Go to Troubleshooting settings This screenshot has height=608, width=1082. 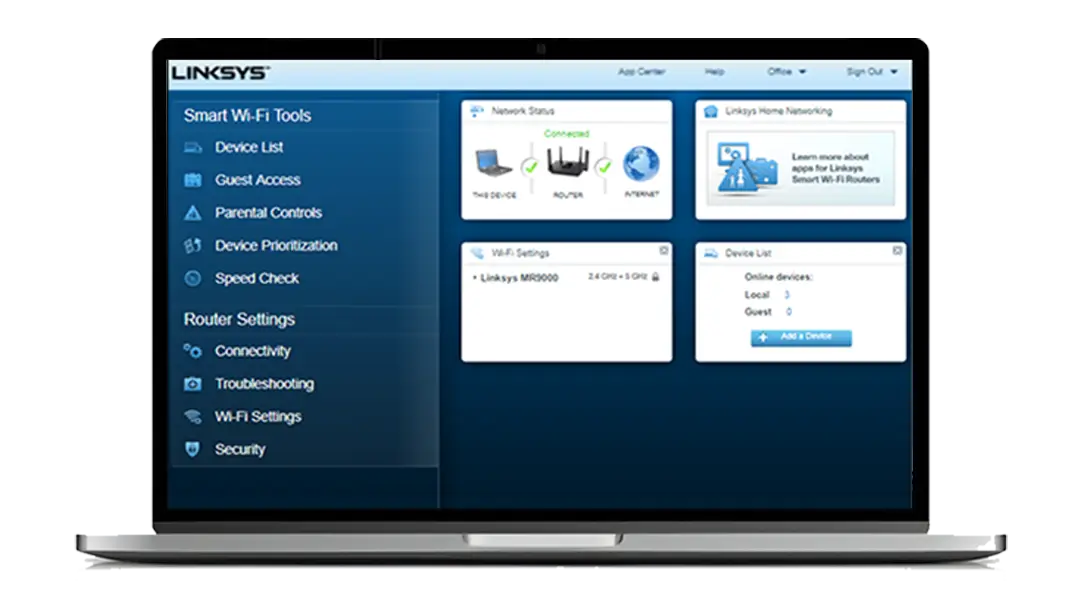point(264,384)
